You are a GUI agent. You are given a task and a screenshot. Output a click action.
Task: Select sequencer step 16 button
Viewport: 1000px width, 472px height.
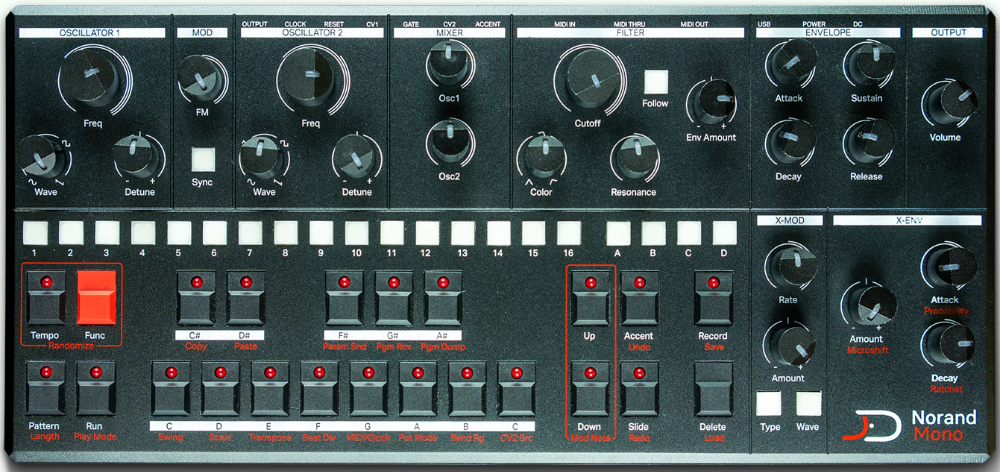pyautogui.click(x=569, y=233)
